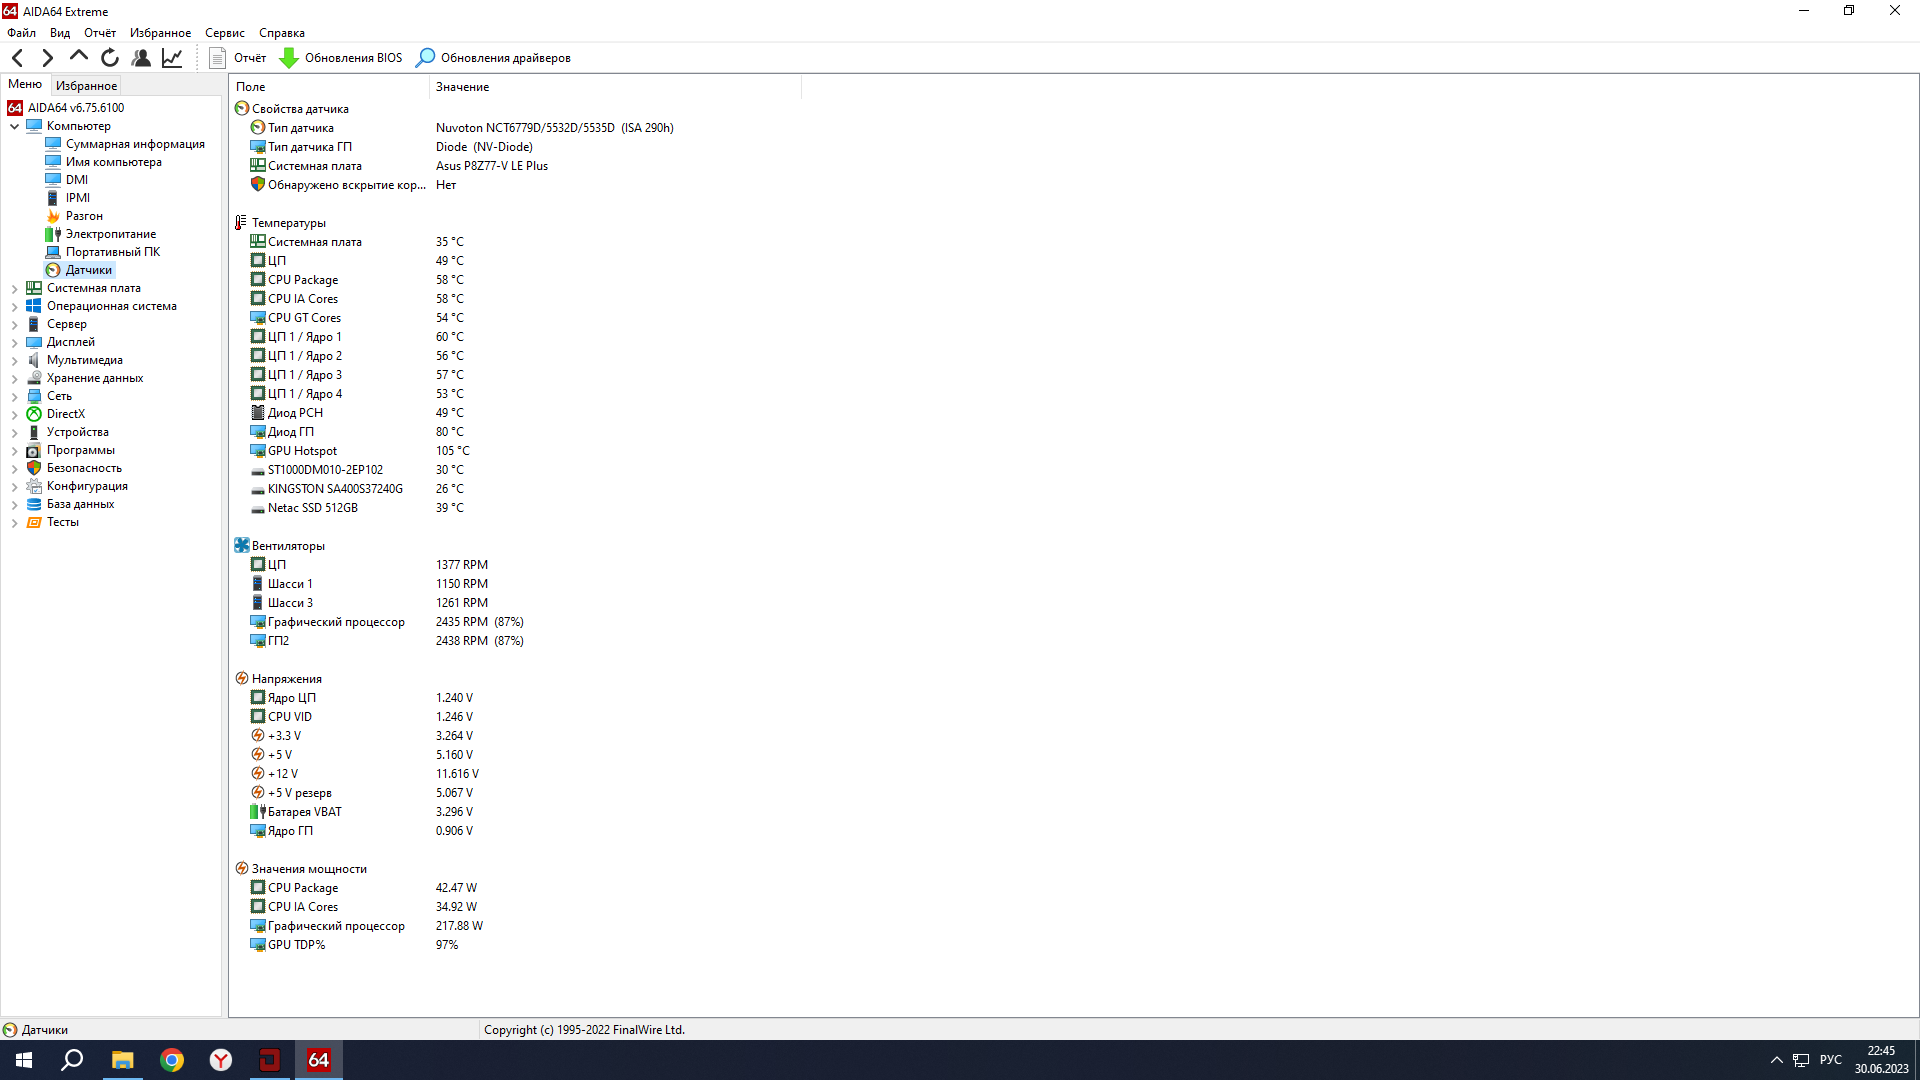This screenshot has width=1920, height=1080.
Task: Open the graph chart toolbar icon
Action: click(172, 58)
